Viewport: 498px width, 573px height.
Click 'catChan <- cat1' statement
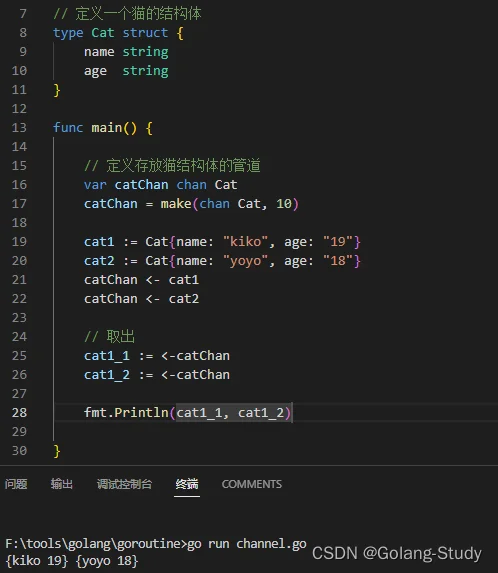[x=142, y=280]
